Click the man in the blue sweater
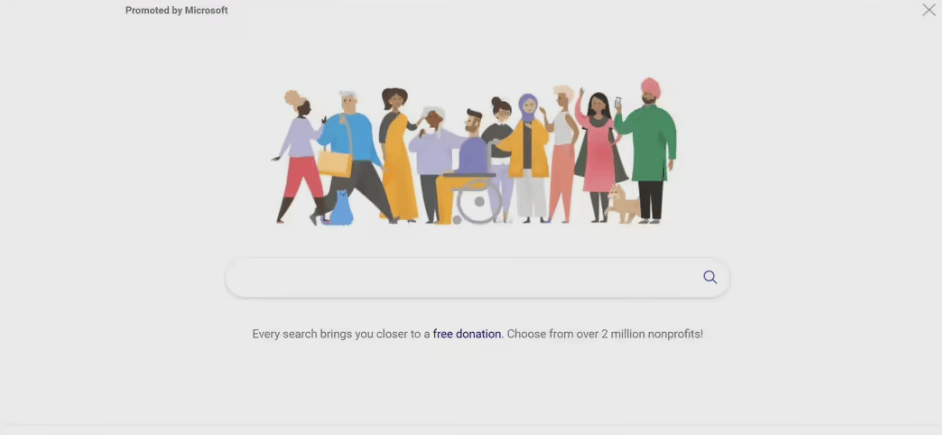Screen dimensions: 942x435 click(351, 157)
